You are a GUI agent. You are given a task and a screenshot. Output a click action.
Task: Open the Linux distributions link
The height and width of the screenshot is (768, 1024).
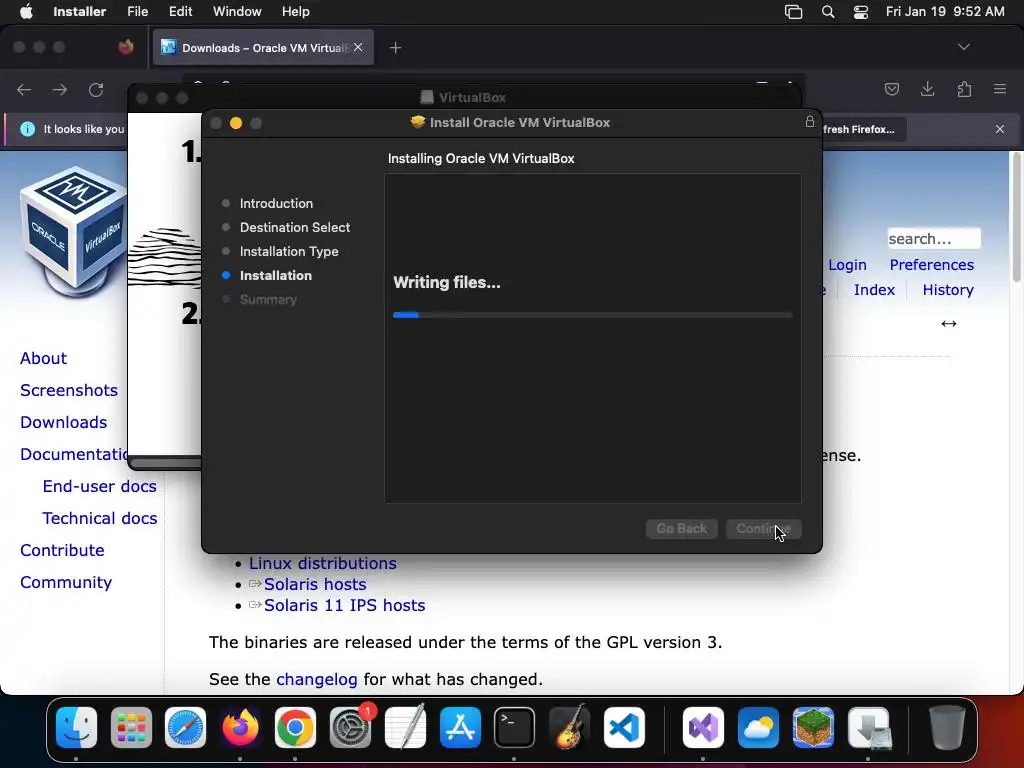[x=323, y=563]
